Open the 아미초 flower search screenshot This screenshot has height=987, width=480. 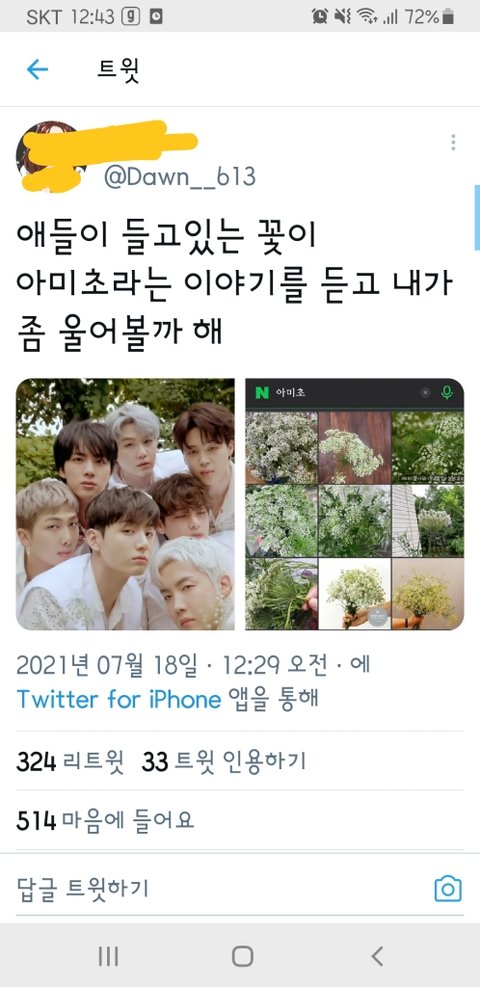click(x=354, y=504)
